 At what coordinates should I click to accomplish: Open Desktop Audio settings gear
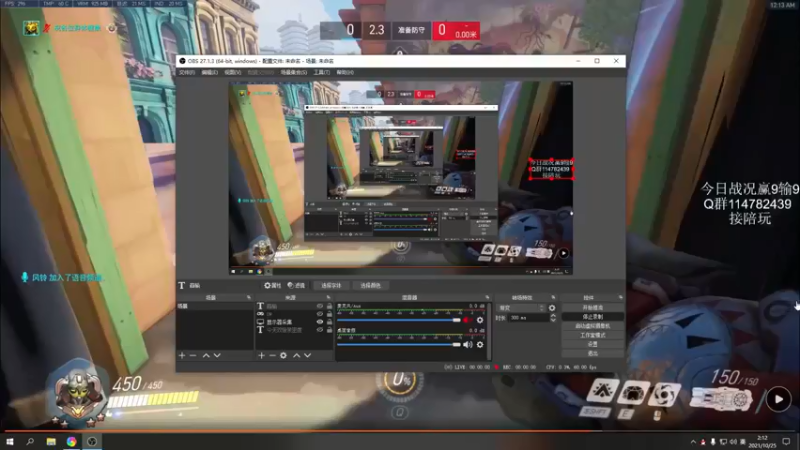480,344
